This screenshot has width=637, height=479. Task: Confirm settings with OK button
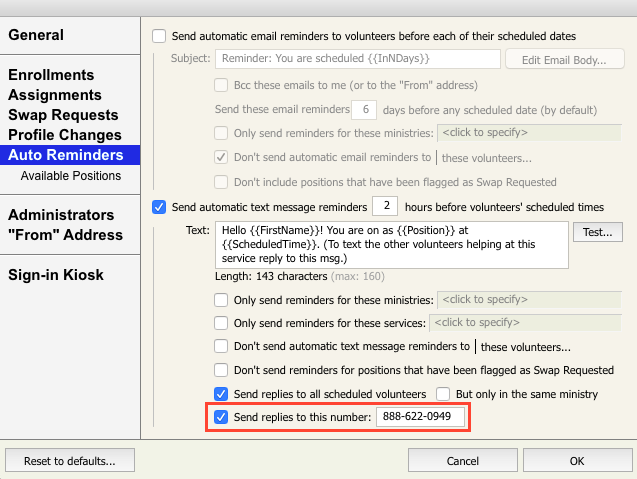point(577,461)
